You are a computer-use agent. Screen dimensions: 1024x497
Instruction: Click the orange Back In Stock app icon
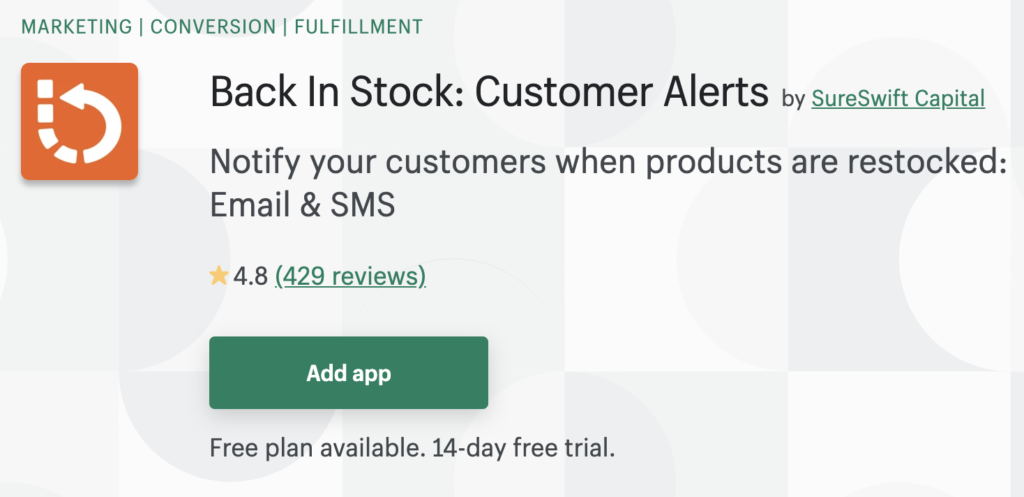(x=79, y=121)
